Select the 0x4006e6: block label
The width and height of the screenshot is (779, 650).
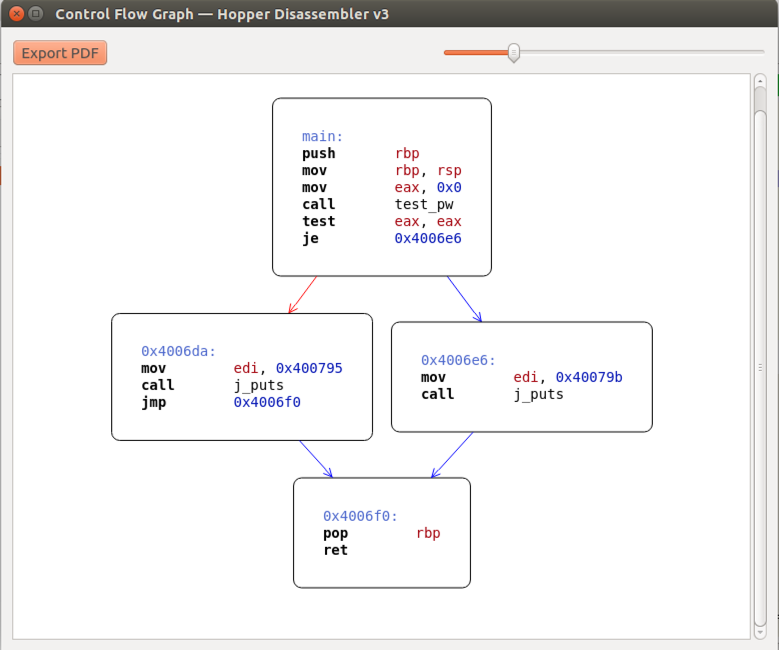458,360
